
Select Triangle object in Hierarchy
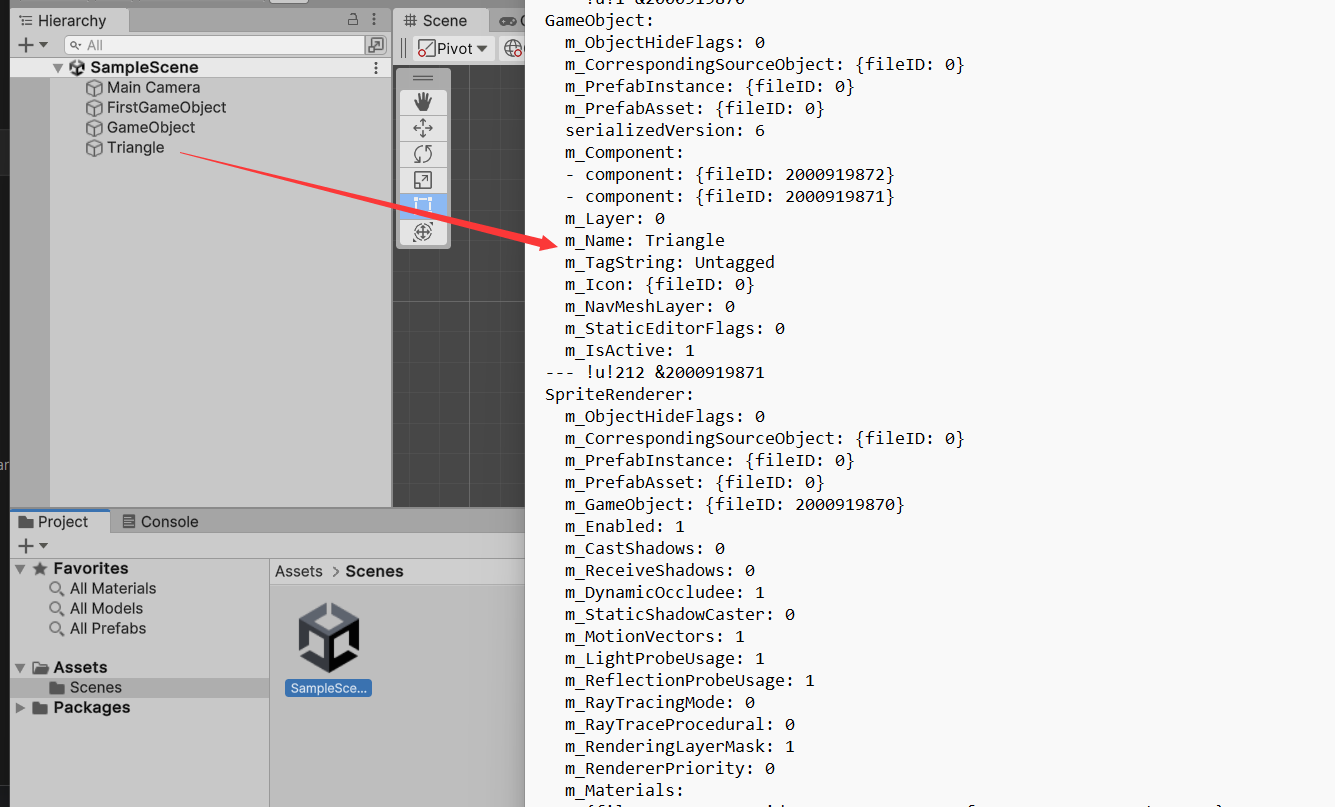135,148
